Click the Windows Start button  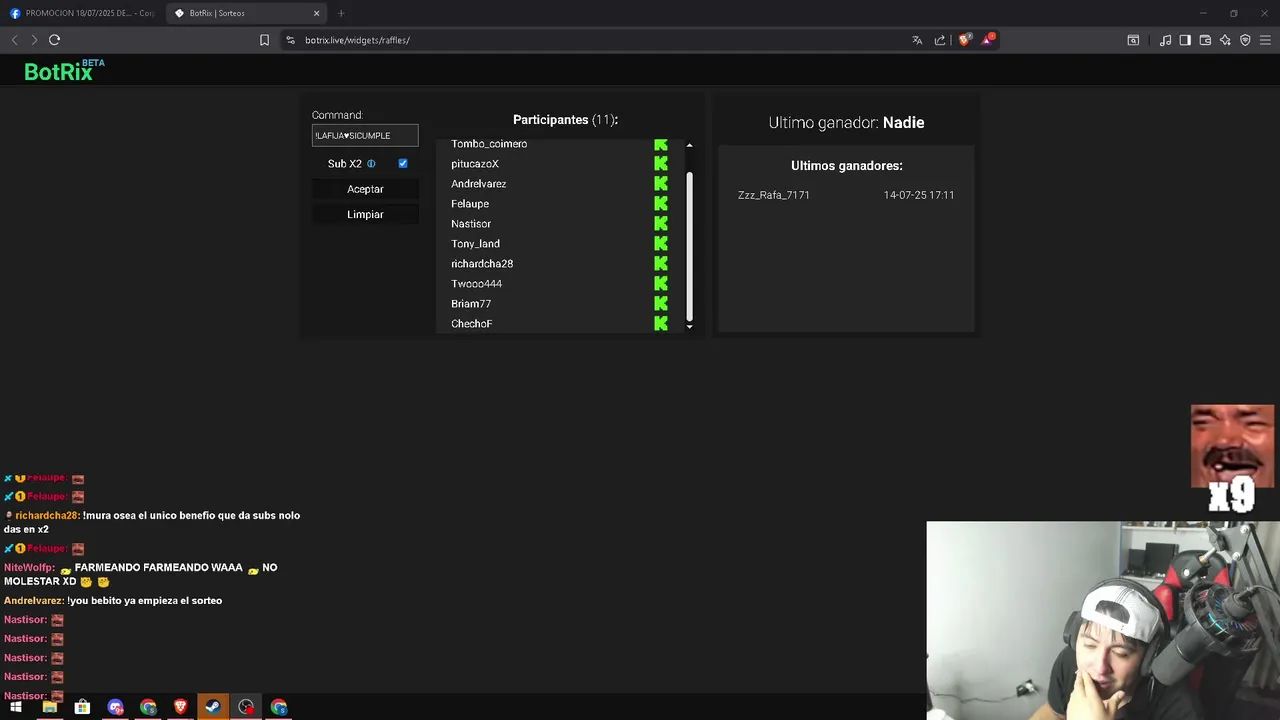pos(16,707)
